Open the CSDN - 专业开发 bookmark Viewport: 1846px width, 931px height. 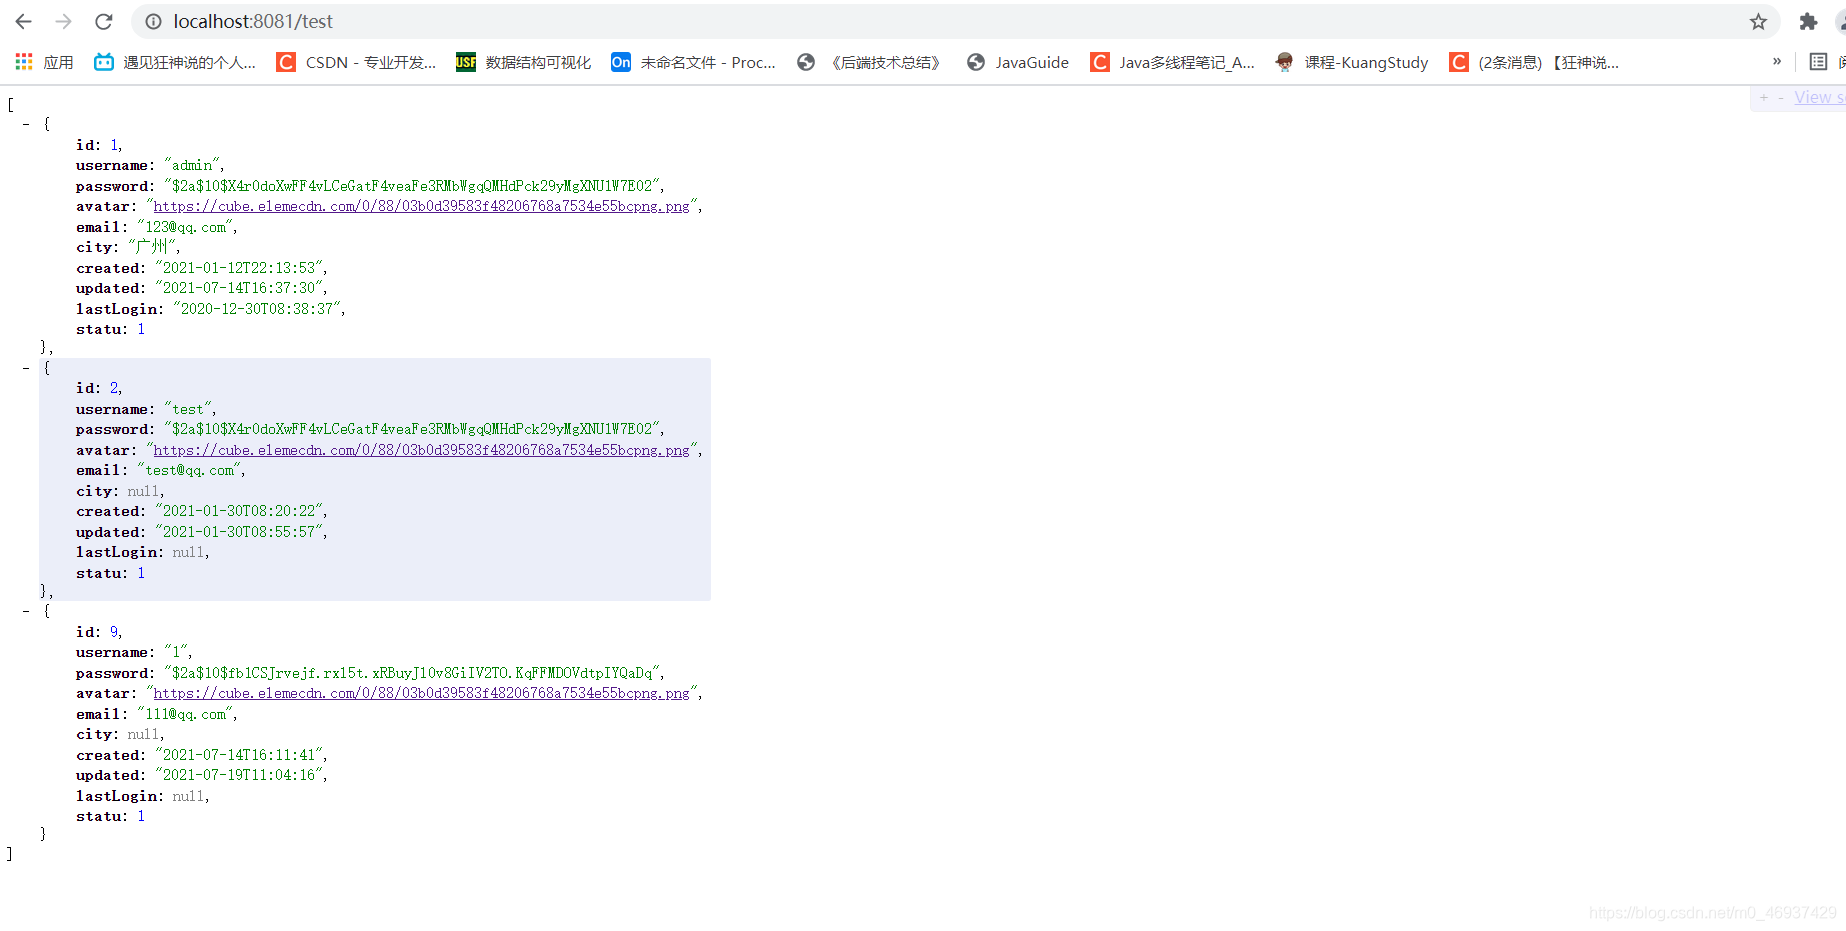(357, 62)
